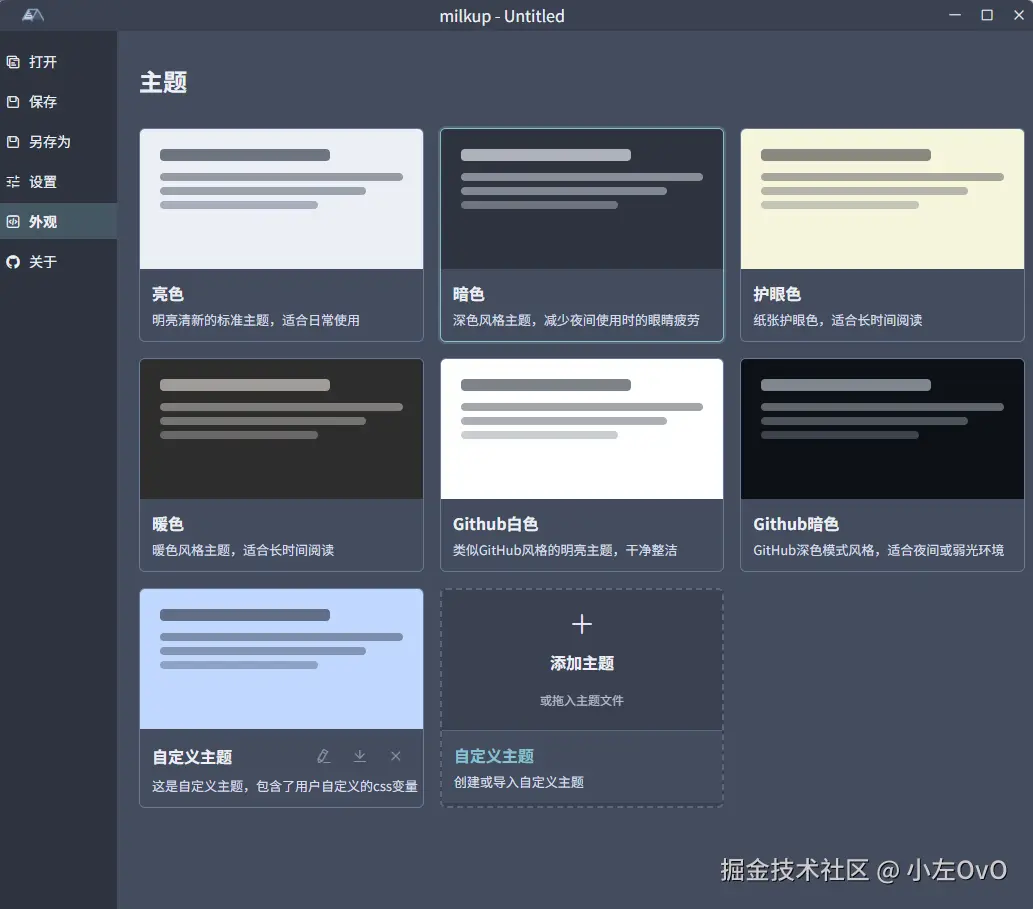
Task: Choose 另存为 in the sidebar
Action: tap(58, 142)
